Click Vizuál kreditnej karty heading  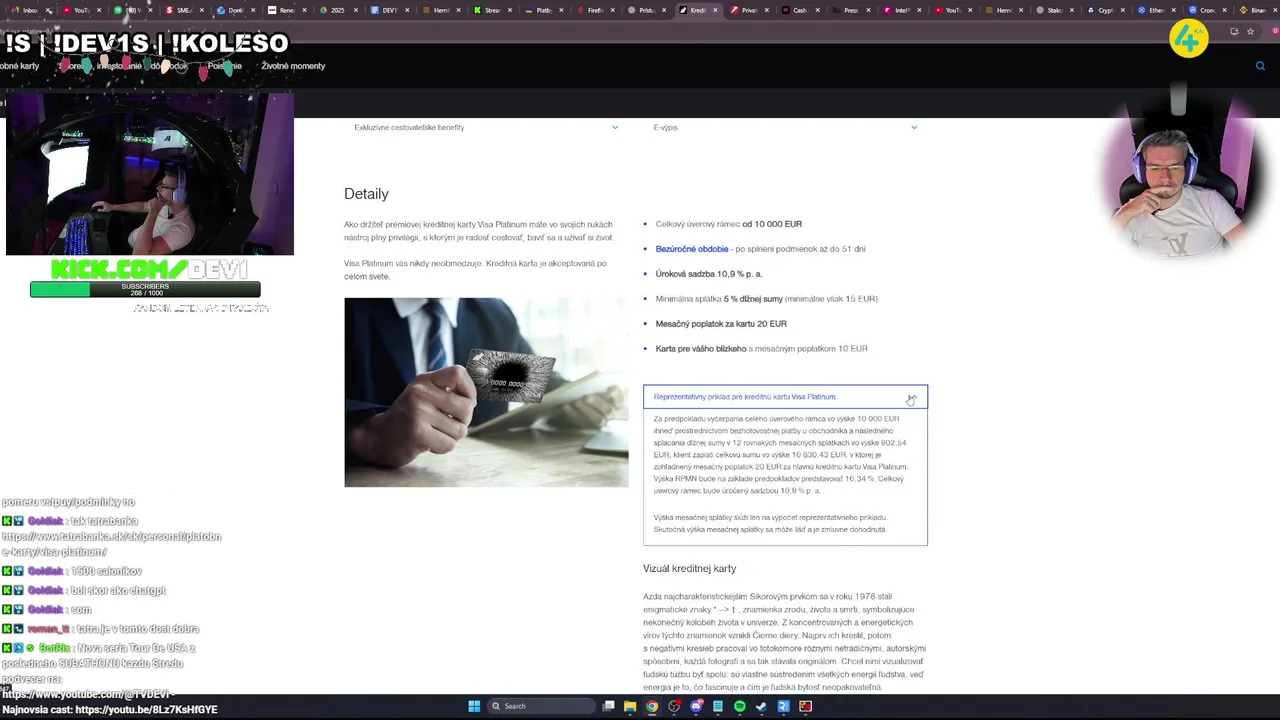689,568
